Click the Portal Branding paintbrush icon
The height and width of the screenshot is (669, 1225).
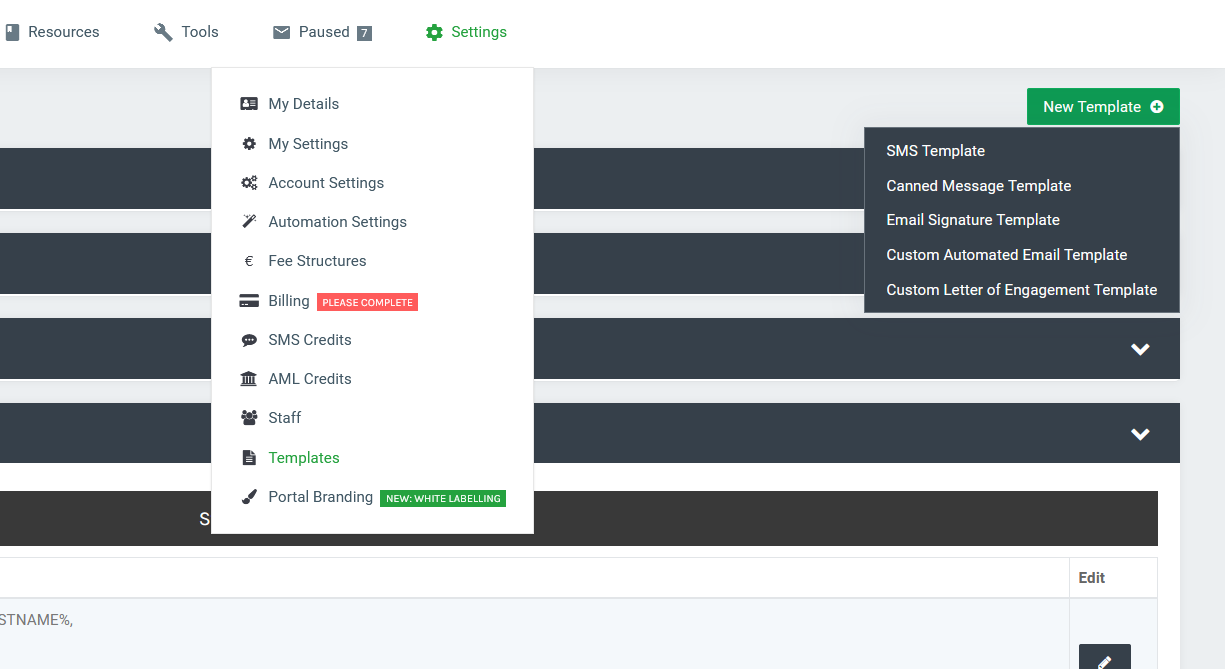click(x=249, y=497)
